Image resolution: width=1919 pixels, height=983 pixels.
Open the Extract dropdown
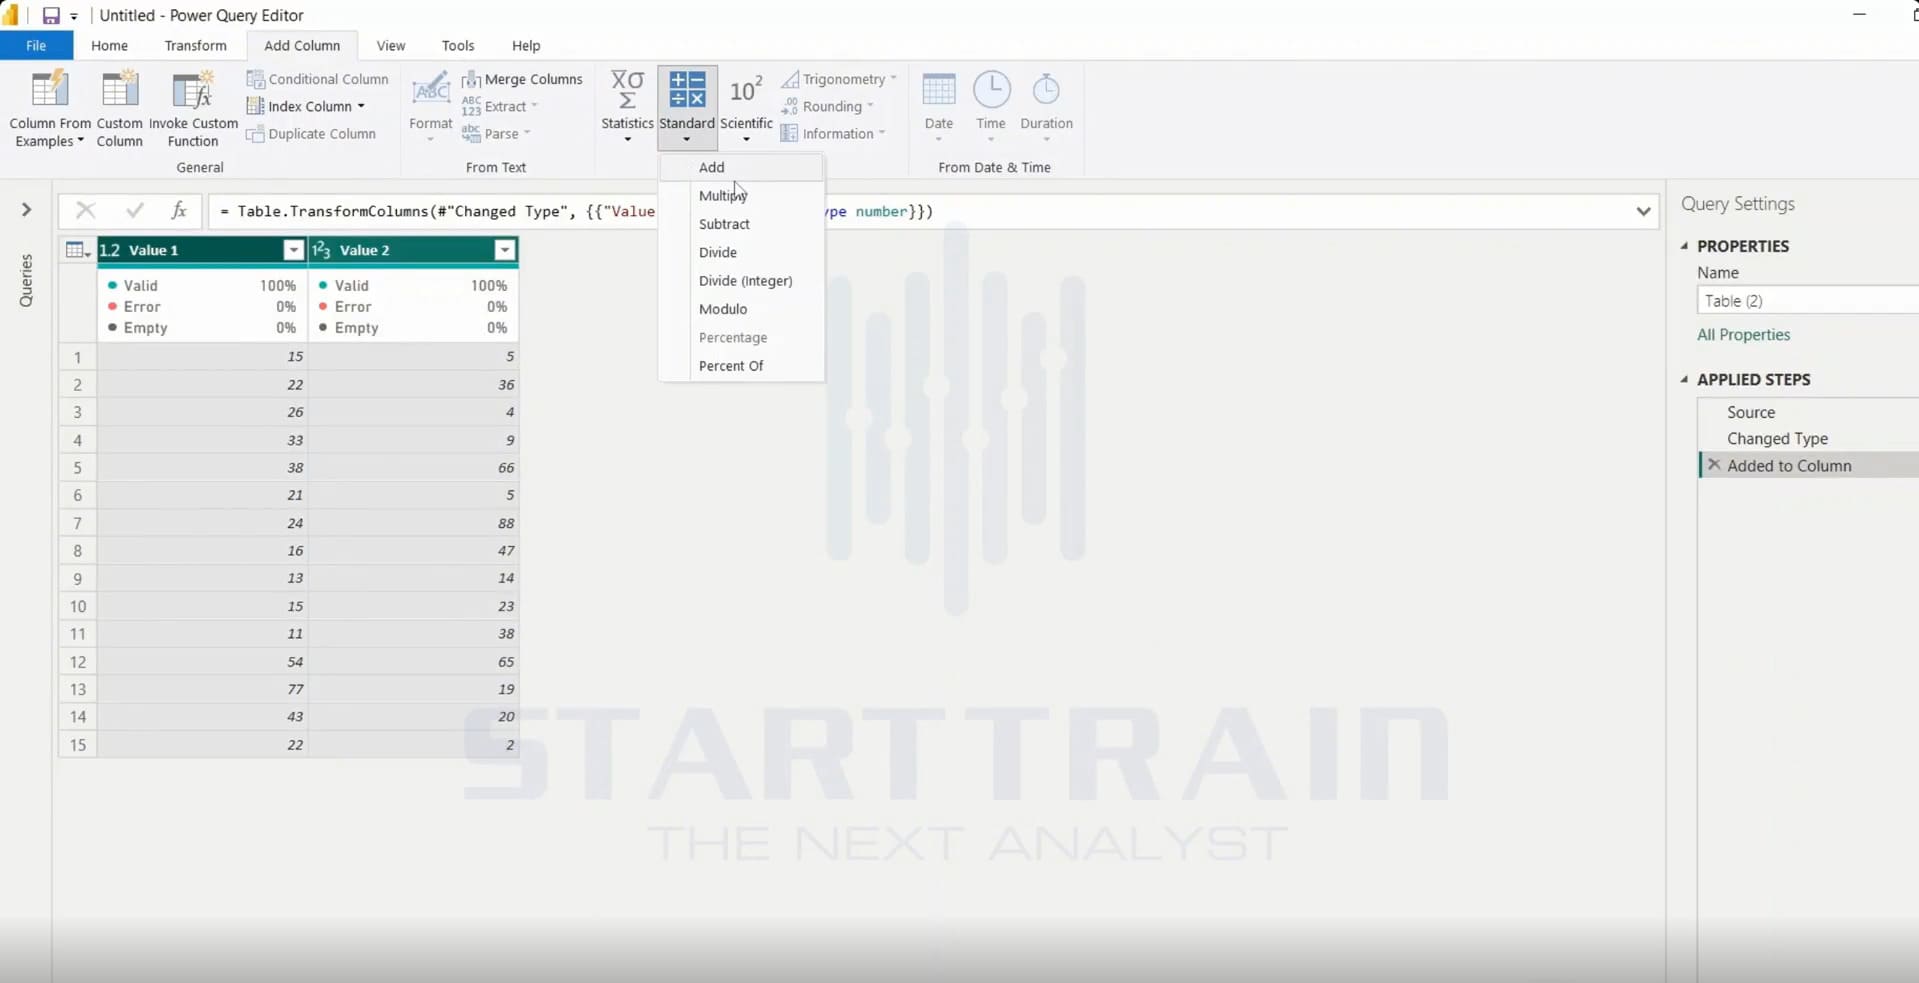coord(500,106)
